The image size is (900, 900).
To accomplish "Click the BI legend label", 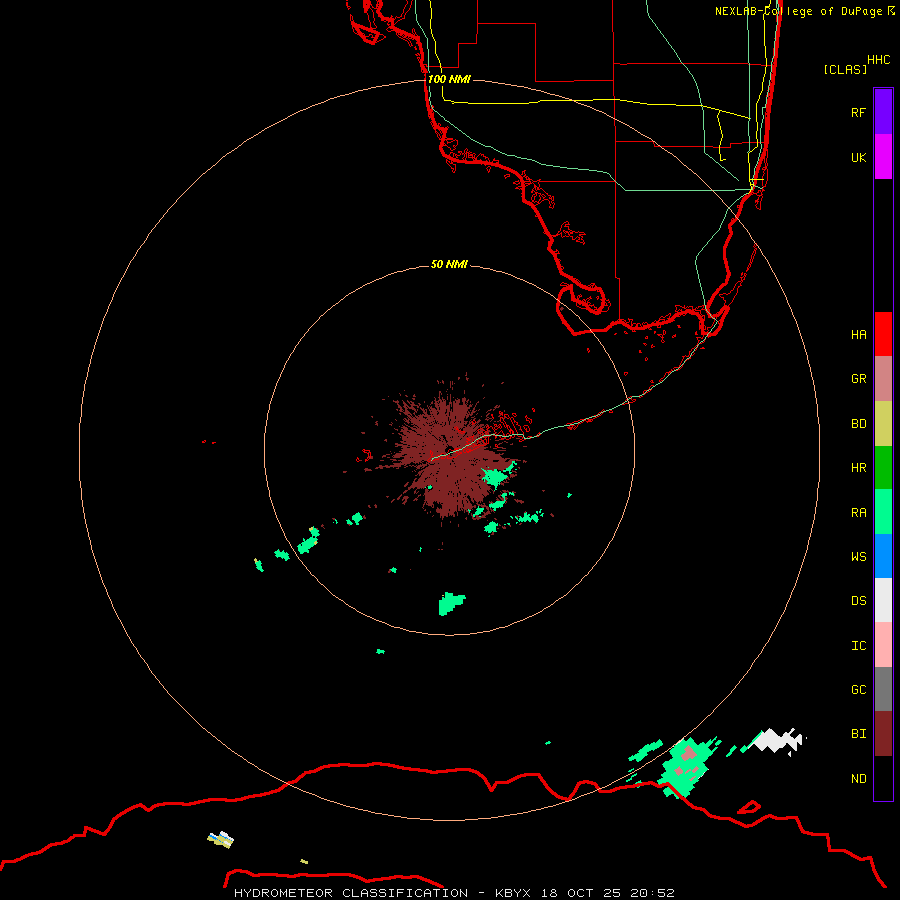I will point(858,734).
